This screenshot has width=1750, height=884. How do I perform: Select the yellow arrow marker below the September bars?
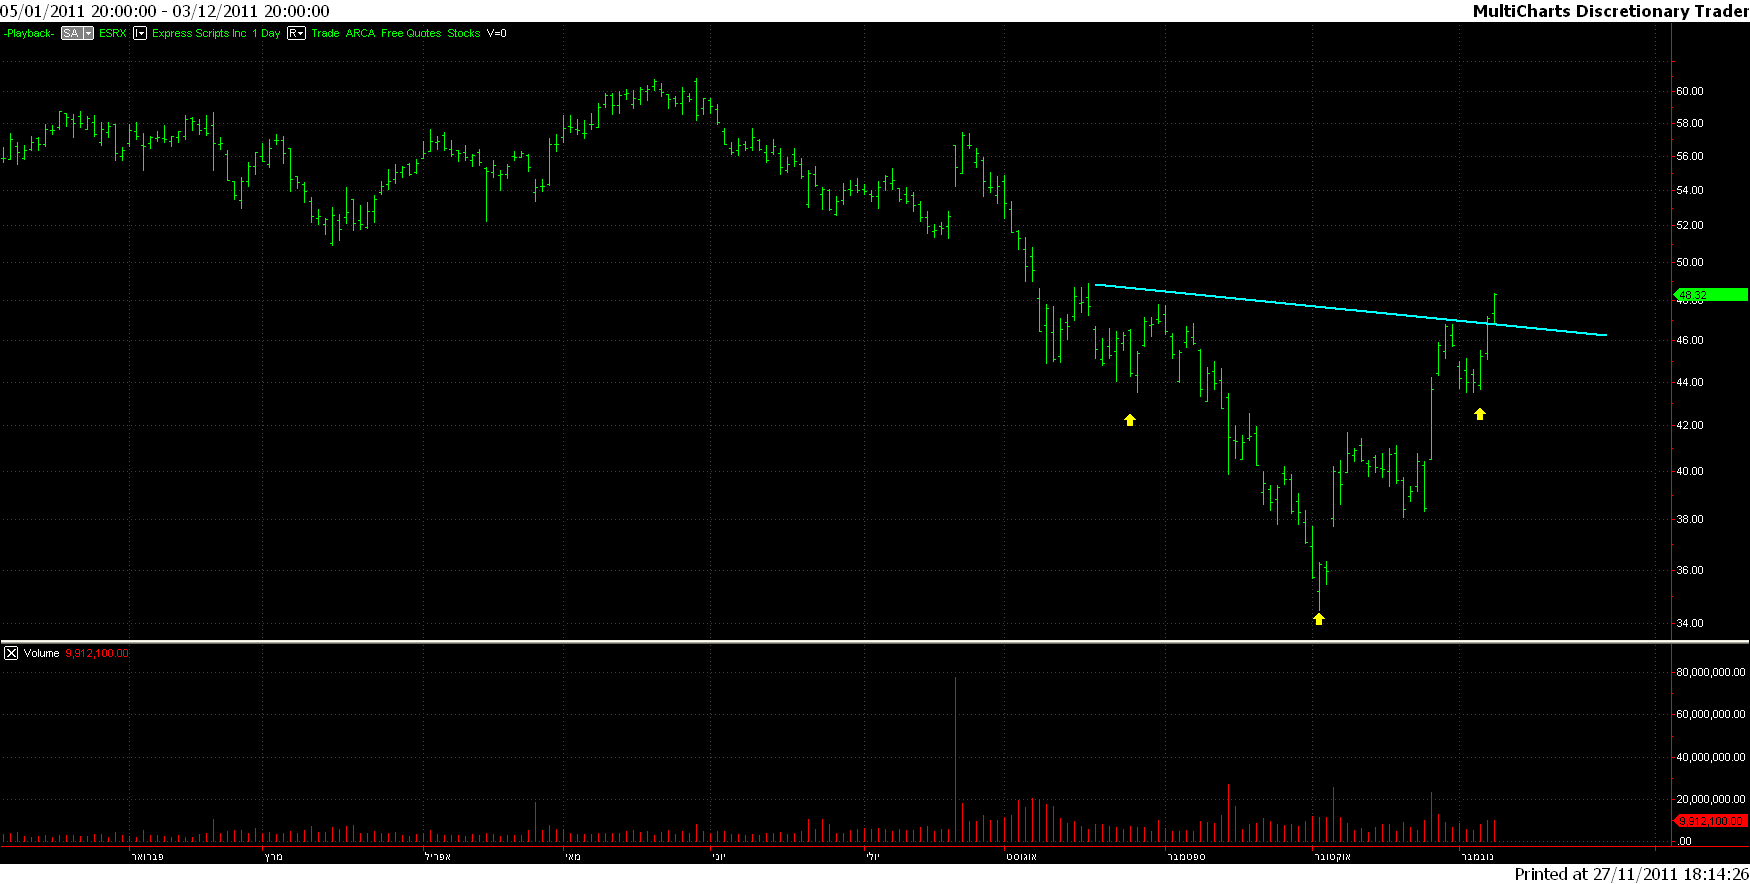[x=1130, y=420]
